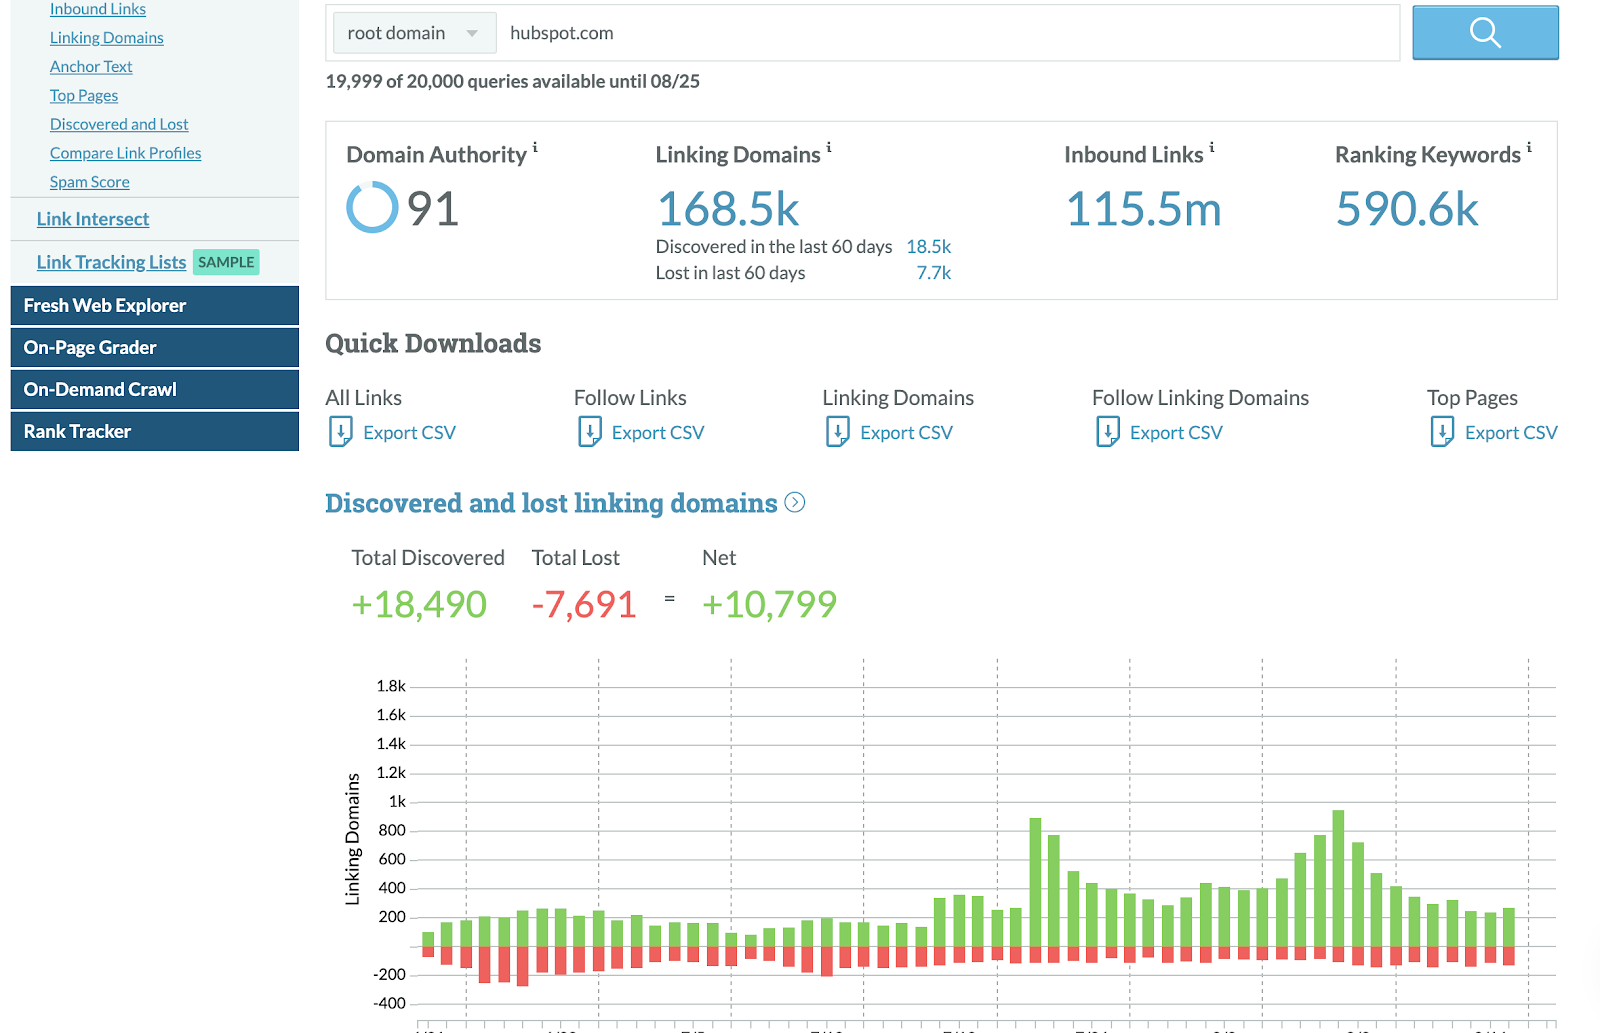Click the Inbound Links info icon
Viewport: 1600px width, 1033px height.
coord(1212,147)
